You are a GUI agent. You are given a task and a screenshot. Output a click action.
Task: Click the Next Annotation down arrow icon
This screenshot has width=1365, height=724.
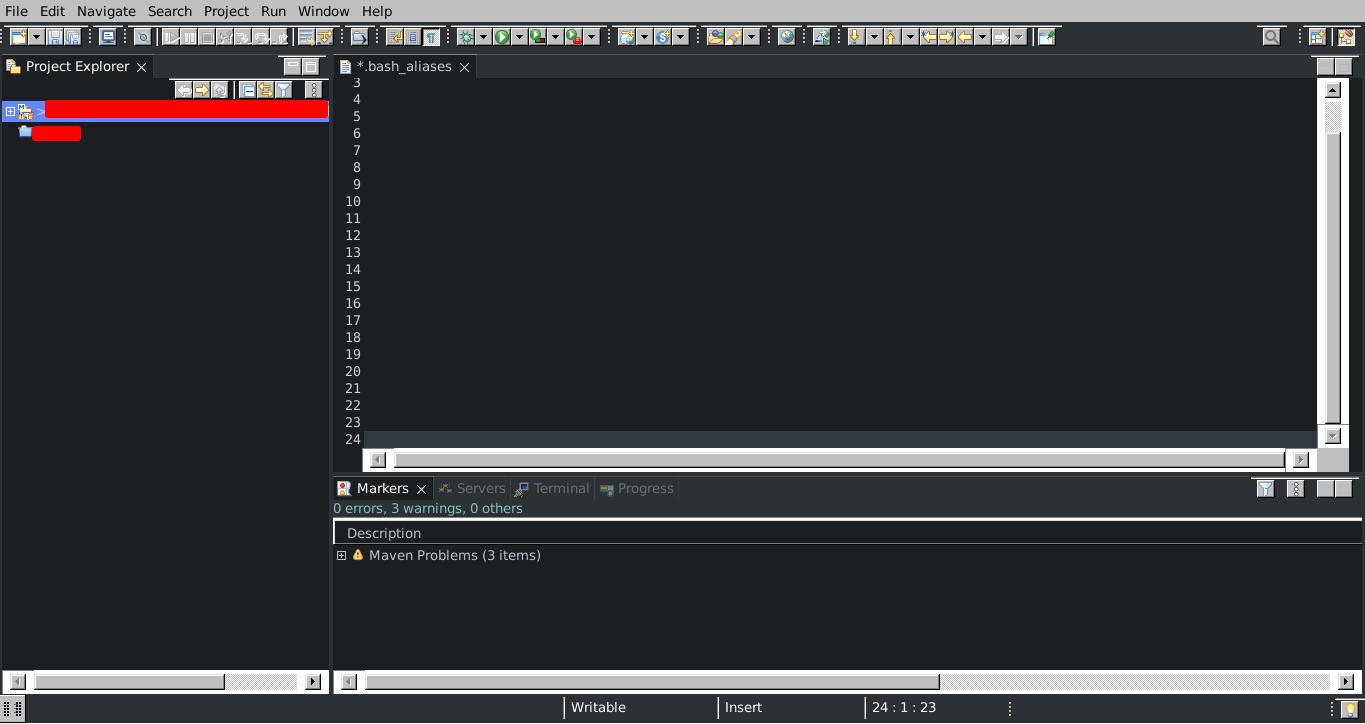click(x=855, y=37)
